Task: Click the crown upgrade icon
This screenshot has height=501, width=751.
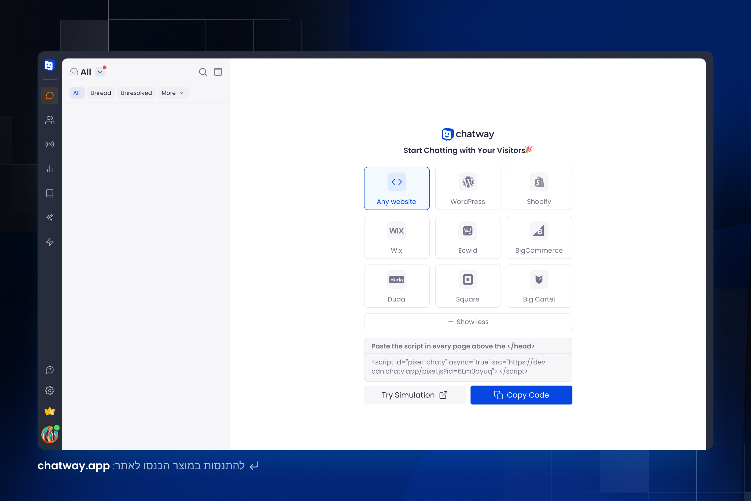Action: [50, 411]
